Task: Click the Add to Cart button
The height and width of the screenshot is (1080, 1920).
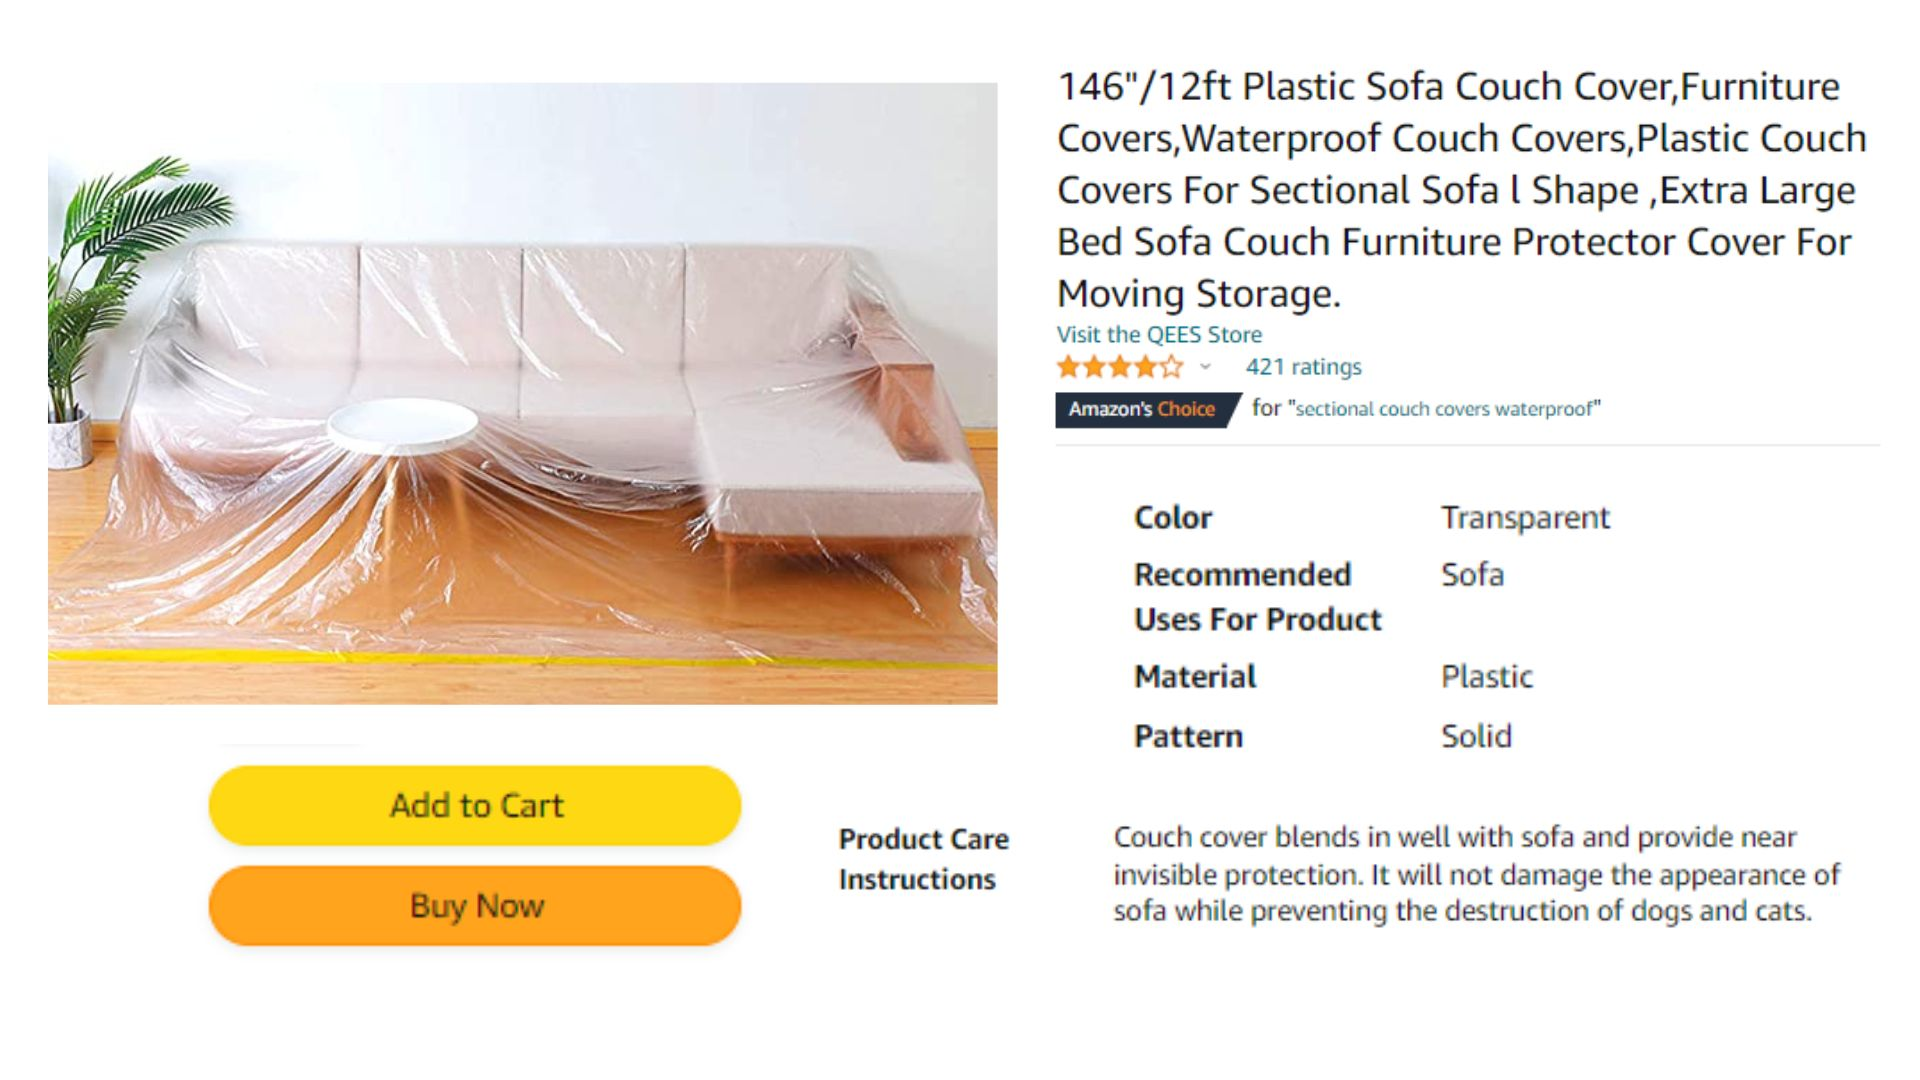Action: [x=475, y=806]
